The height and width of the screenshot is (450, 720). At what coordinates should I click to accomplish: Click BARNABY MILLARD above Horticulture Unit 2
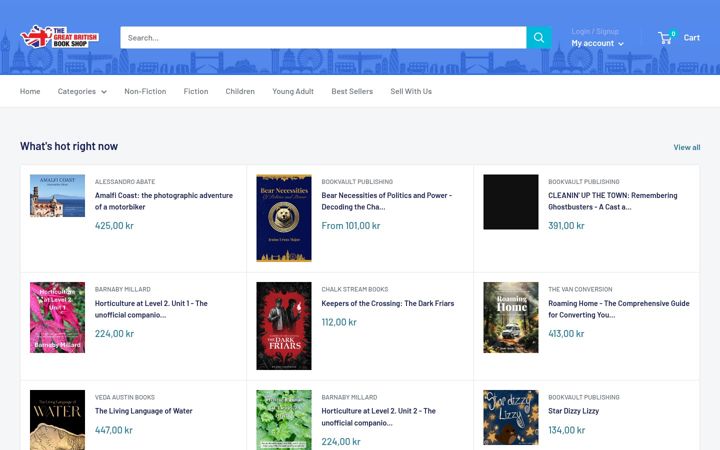click(x=349, y=397)
